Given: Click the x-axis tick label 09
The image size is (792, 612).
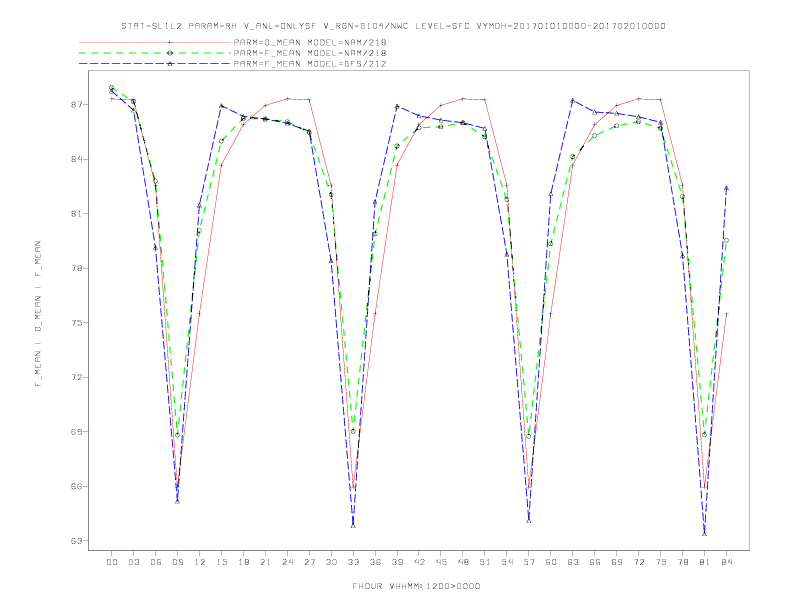Looking at the screenshot, I should pos(178,562).
